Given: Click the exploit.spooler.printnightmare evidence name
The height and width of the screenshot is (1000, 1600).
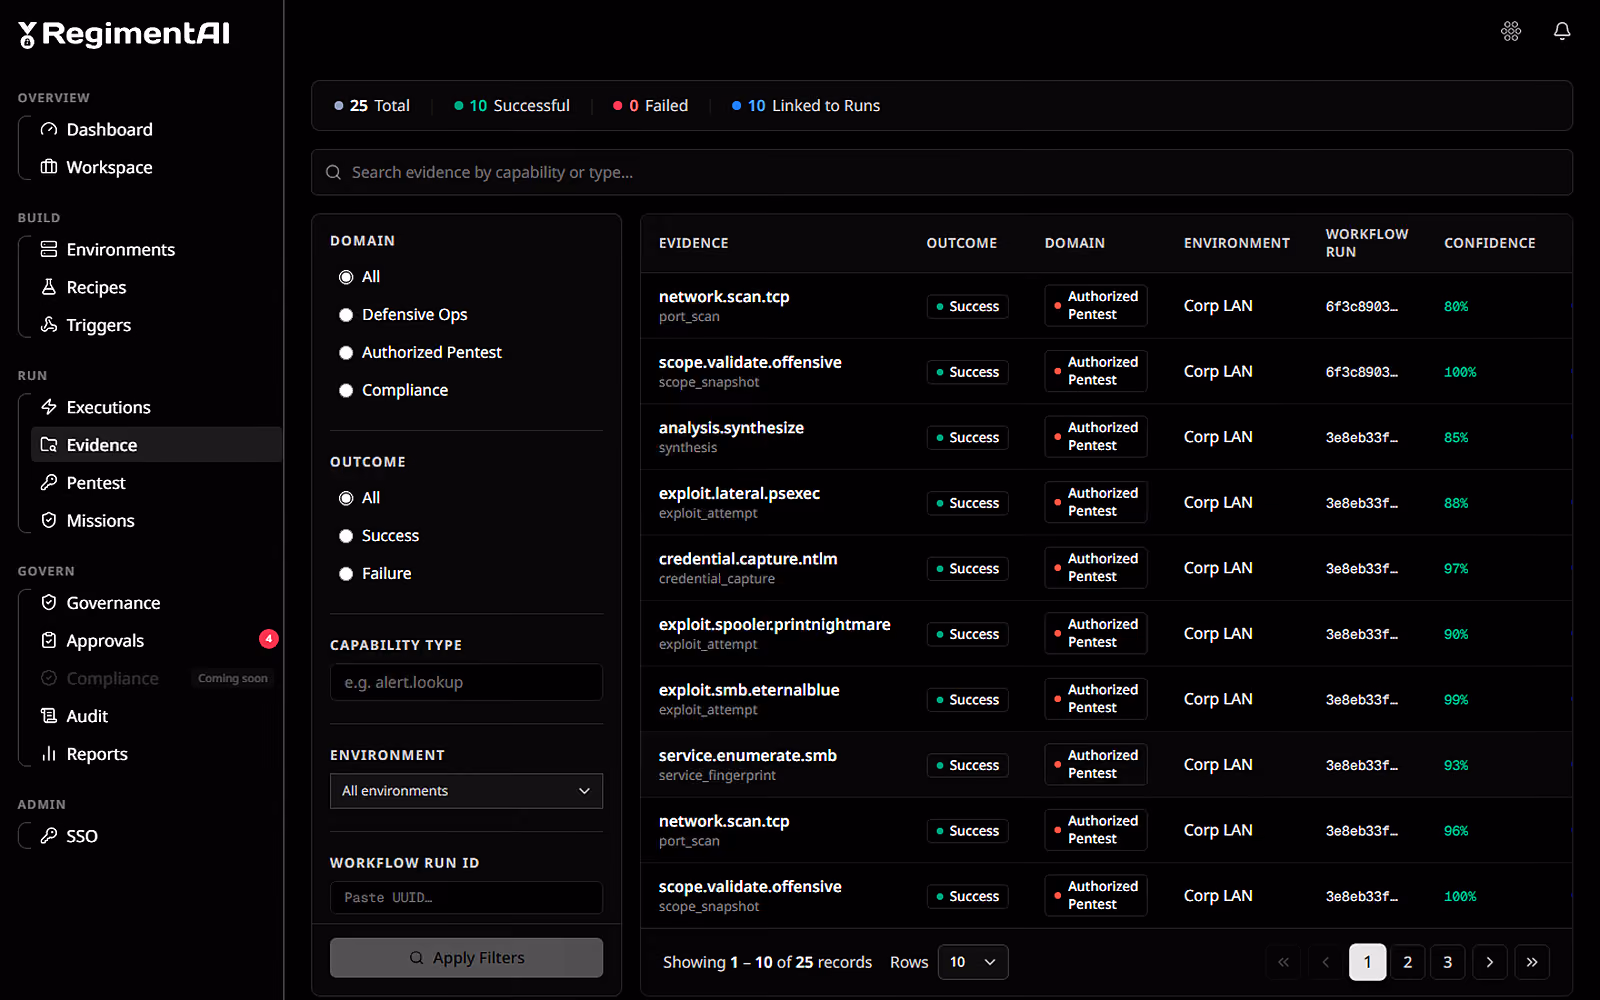Looking at the screenshot, I should pyautogui.click(x=775, y=625).
